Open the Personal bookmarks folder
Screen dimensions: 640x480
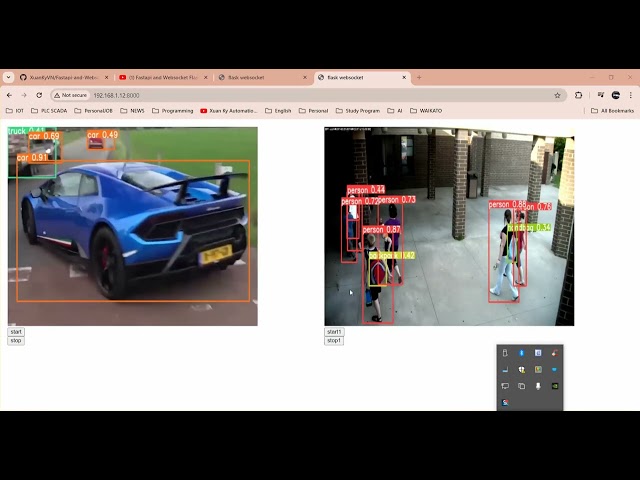click(313, 111)
